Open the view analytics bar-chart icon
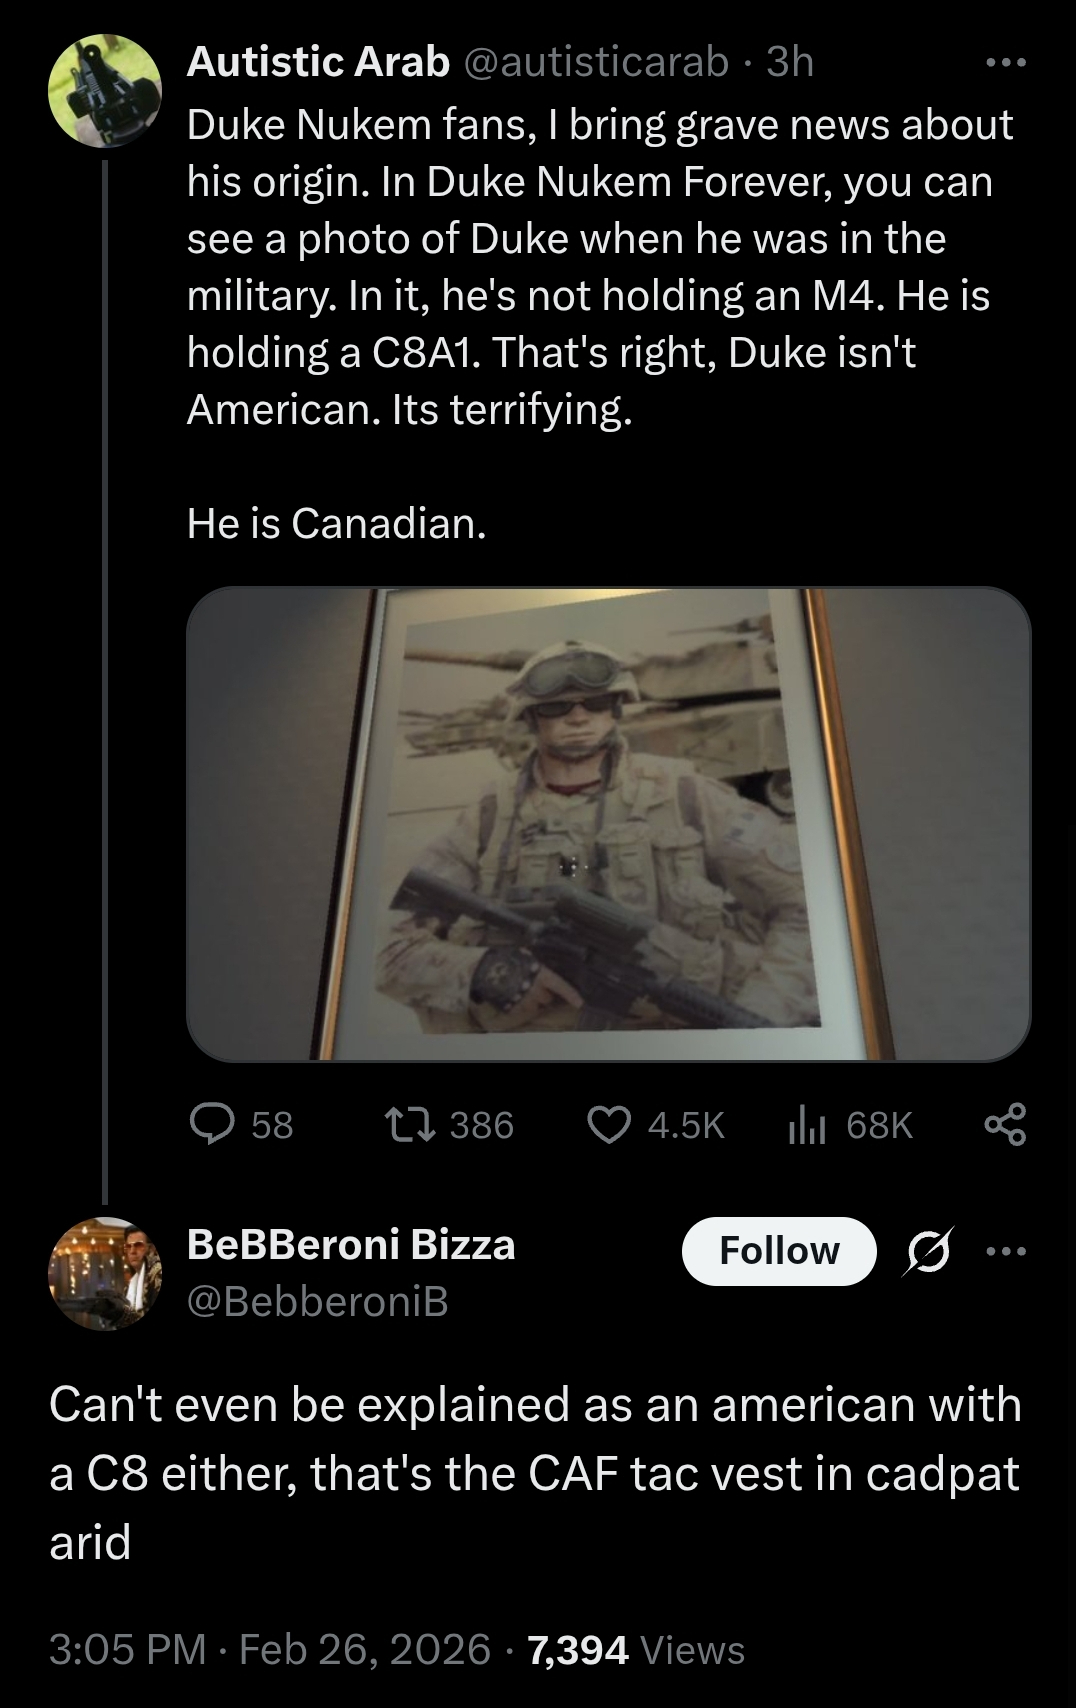 point(806,1125)
